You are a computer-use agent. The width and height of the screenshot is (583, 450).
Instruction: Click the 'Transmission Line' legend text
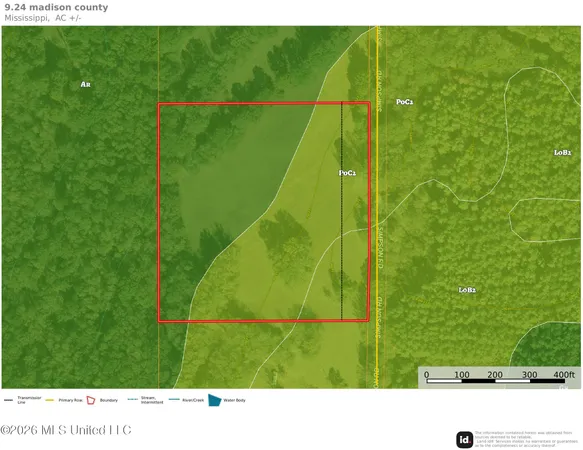pos(29,400)
